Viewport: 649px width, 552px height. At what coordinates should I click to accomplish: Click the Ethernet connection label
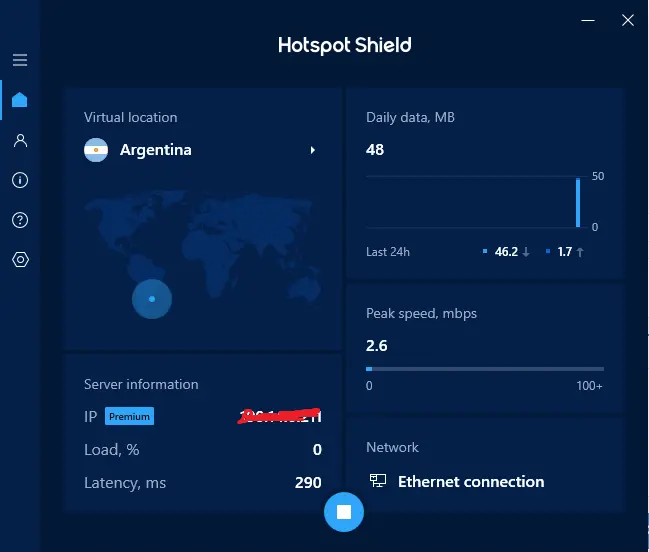click(471, 482)
